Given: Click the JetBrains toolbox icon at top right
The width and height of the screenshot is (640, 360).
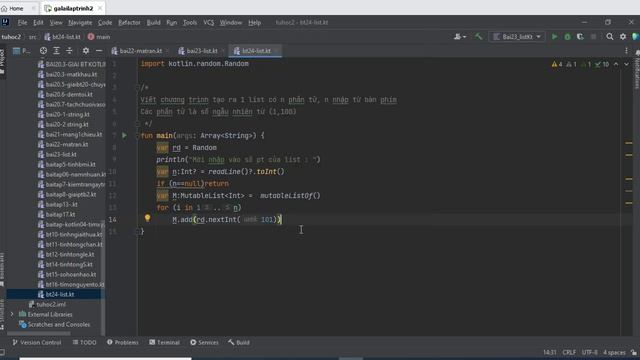Looking at the screenshot, I should (x=636, y=37).
